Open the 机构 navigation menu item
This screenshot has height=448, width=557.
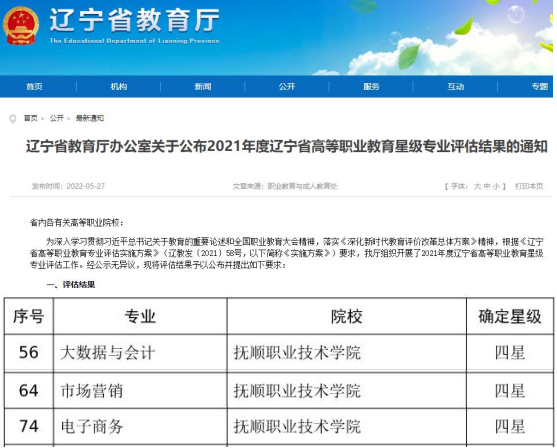119,86
